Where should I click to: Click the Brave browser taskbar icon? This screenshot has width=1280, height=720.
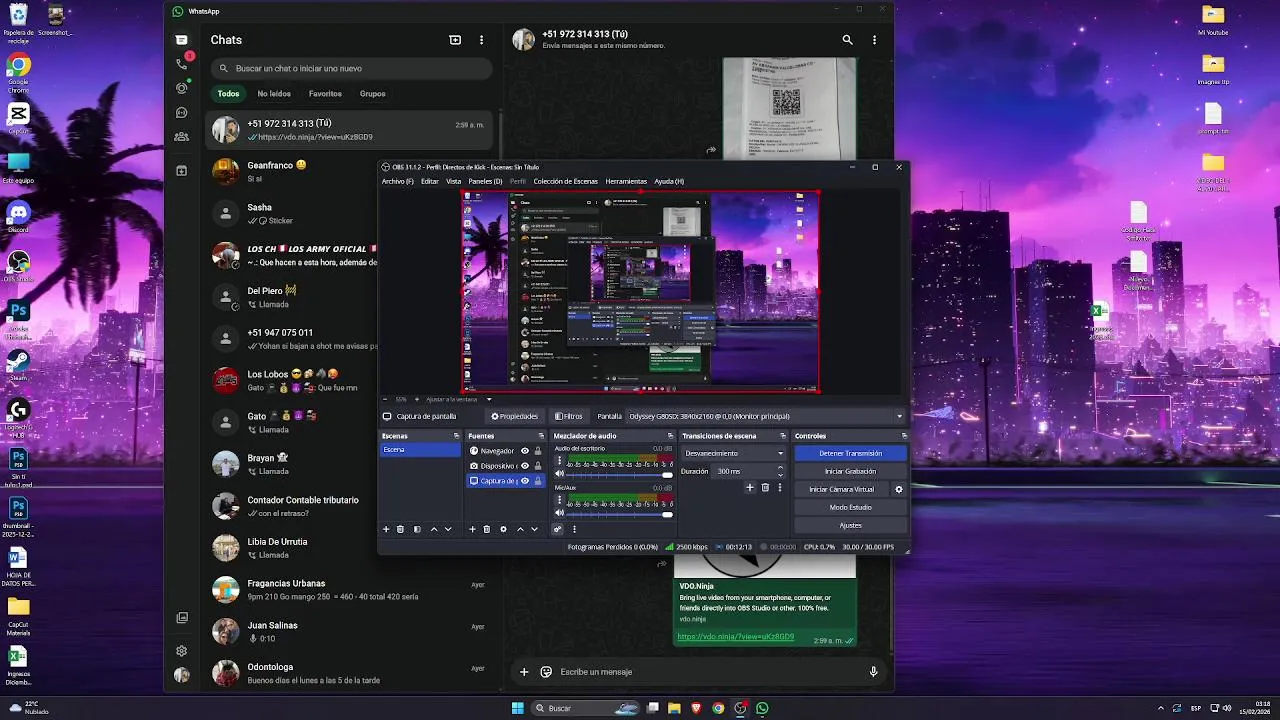click(x=696, y=708)
